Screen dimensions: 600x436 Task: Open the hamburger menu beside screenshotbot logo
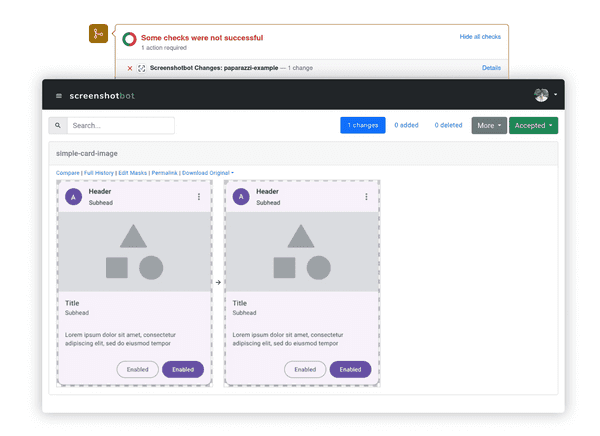tap(59, 96)
